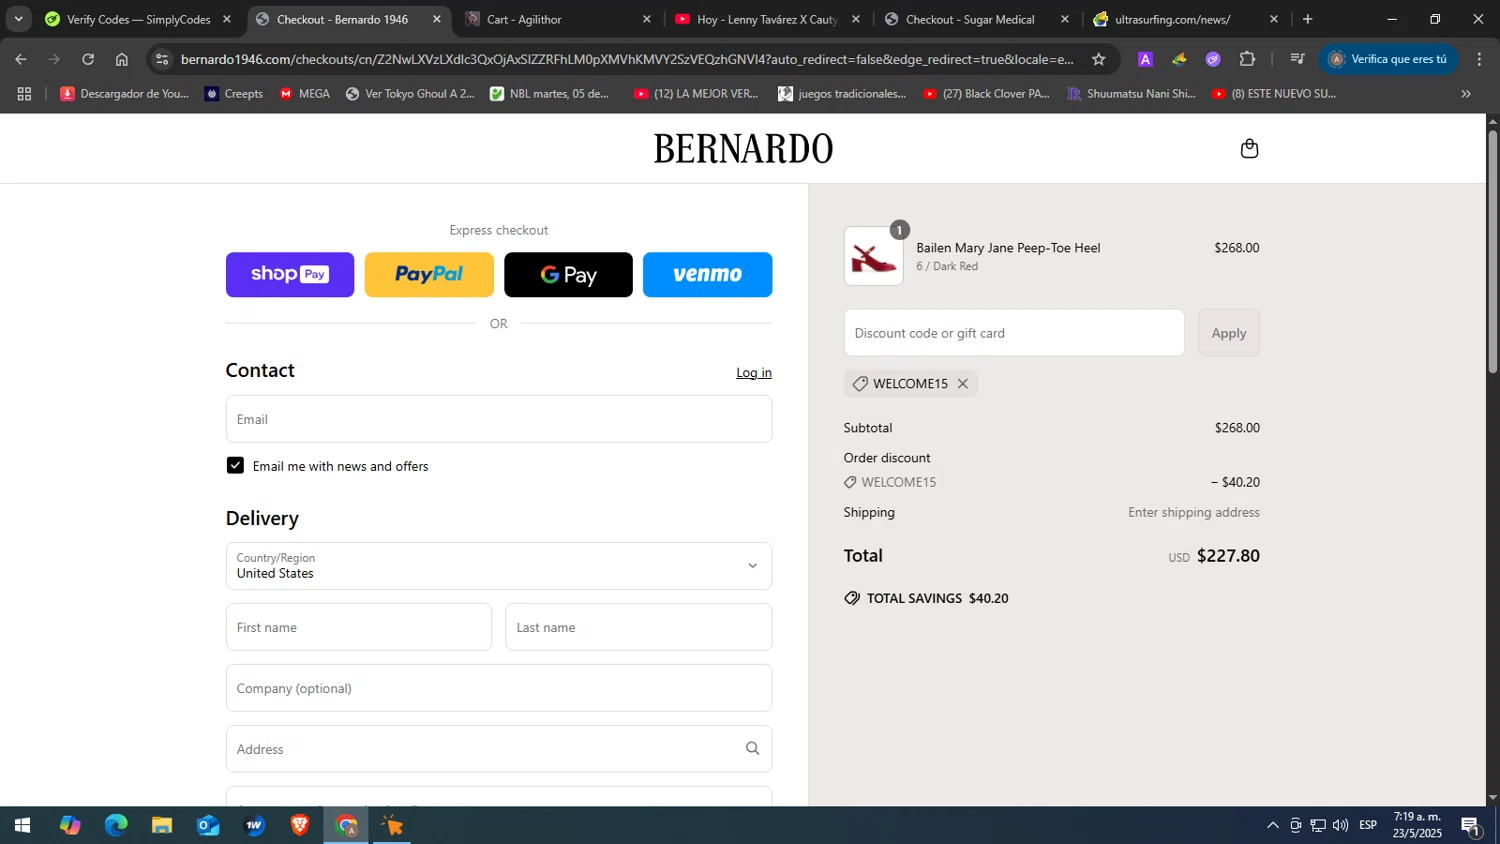The image size is (1500, 844).
Task: Click the Chrome profile verification button
Action: pos(1388,59)
